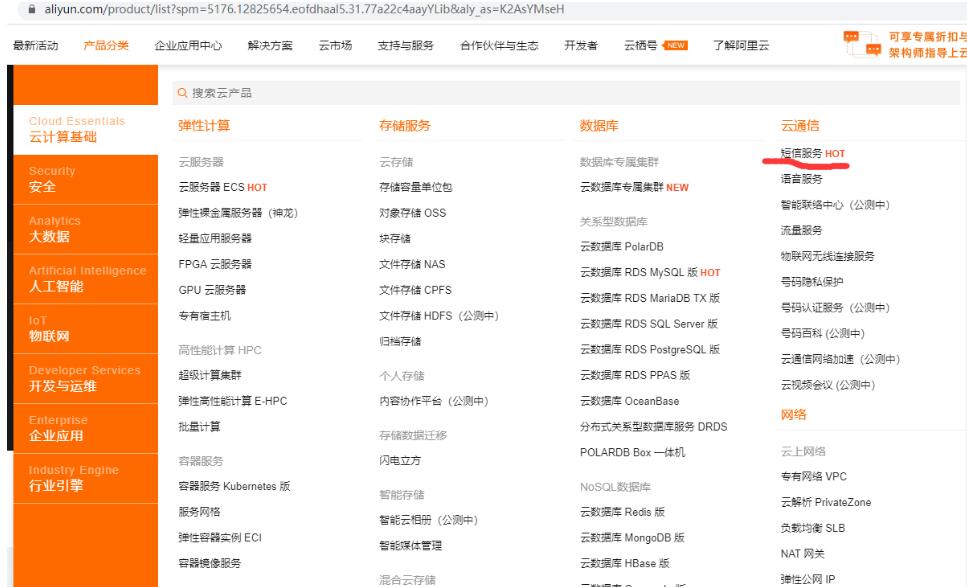Click the magnifier icon in the product search box

(x=184, y=93)
